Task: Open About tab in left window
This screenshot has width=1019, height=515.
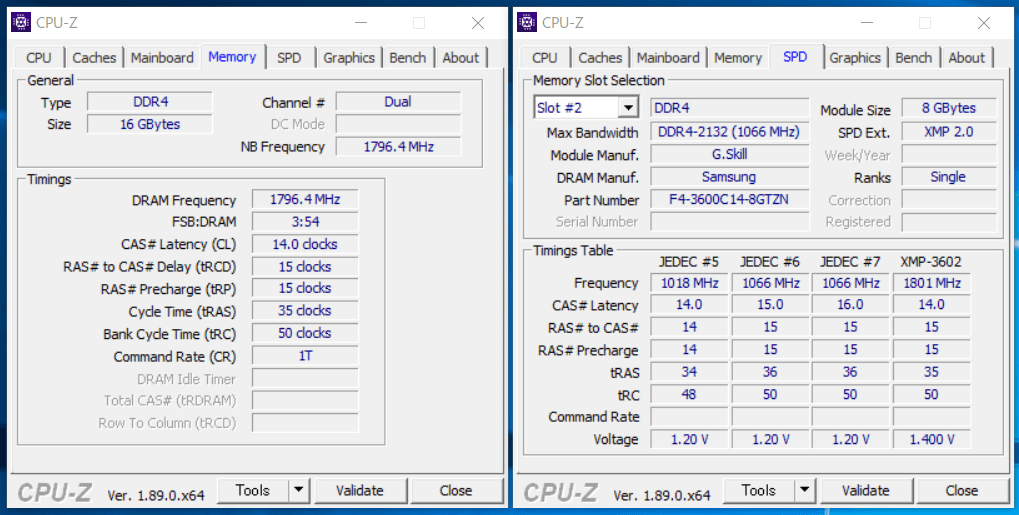Action: tap(461, 58)
